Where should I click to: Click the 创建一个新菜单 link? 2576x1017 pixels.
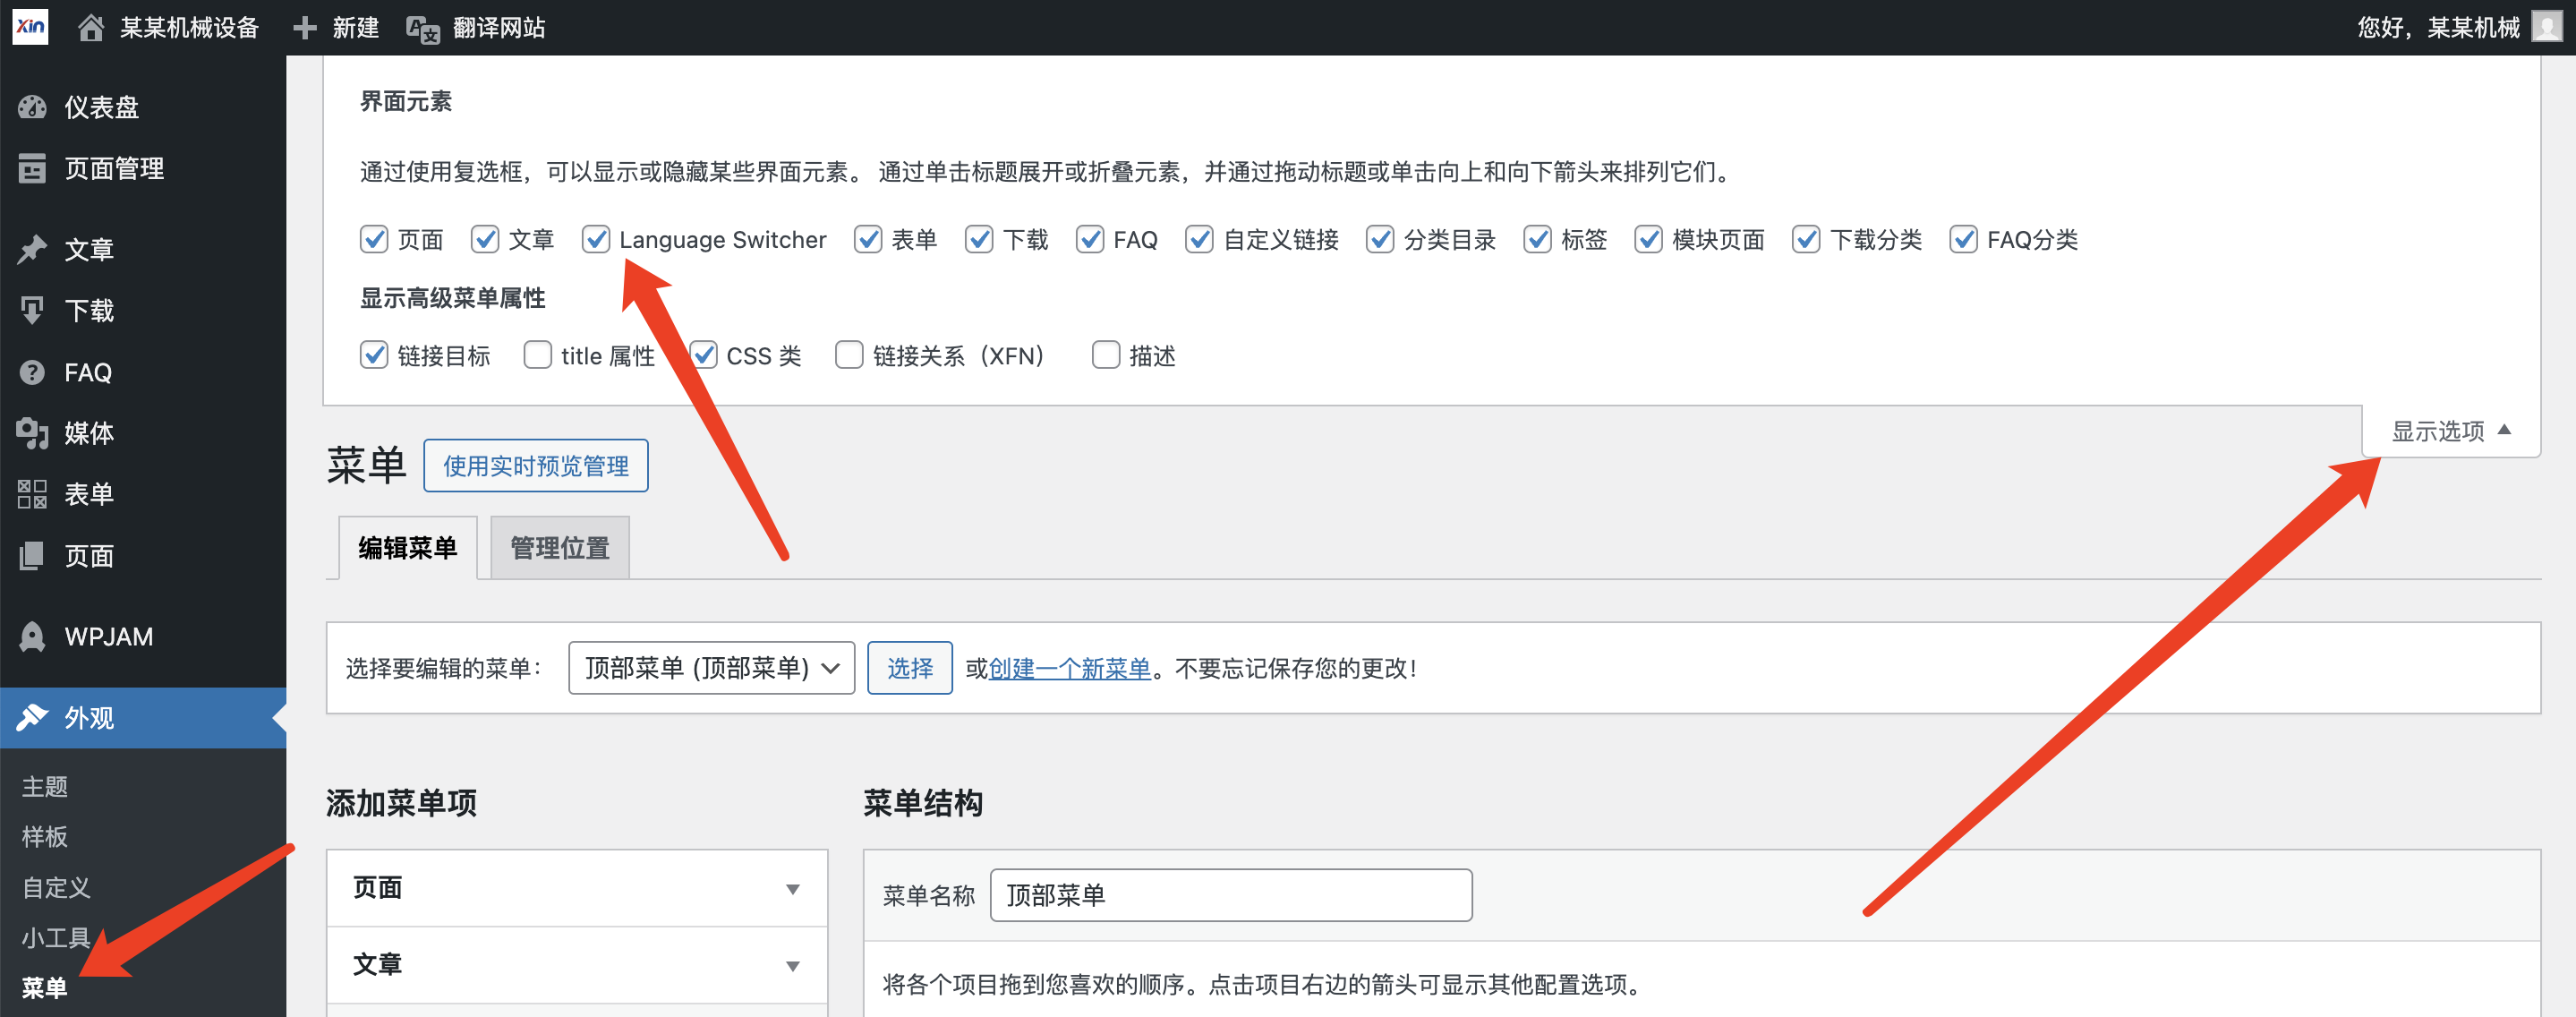(x=1069, y=667)
